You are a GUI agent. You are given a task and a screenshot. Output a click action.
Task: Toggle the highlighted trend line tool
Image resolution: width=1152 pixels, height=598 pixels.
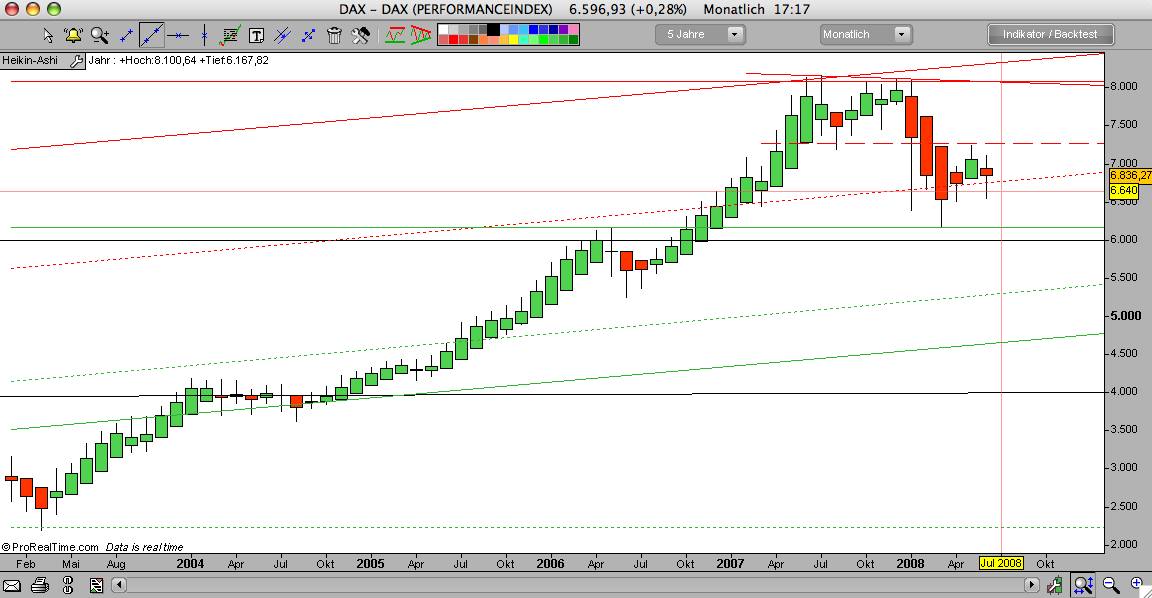152,35
